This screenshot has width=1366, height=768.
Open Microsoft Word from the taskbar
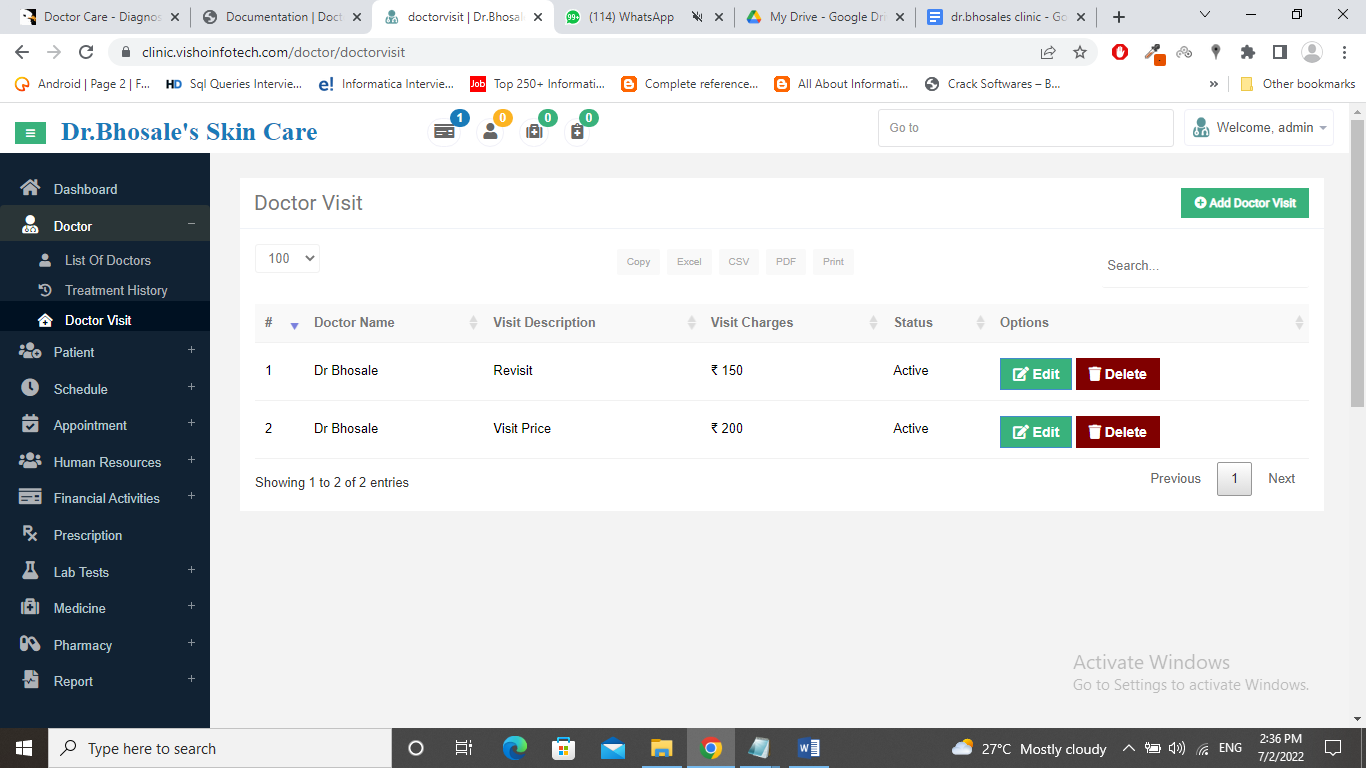click(x=809, y=748)
